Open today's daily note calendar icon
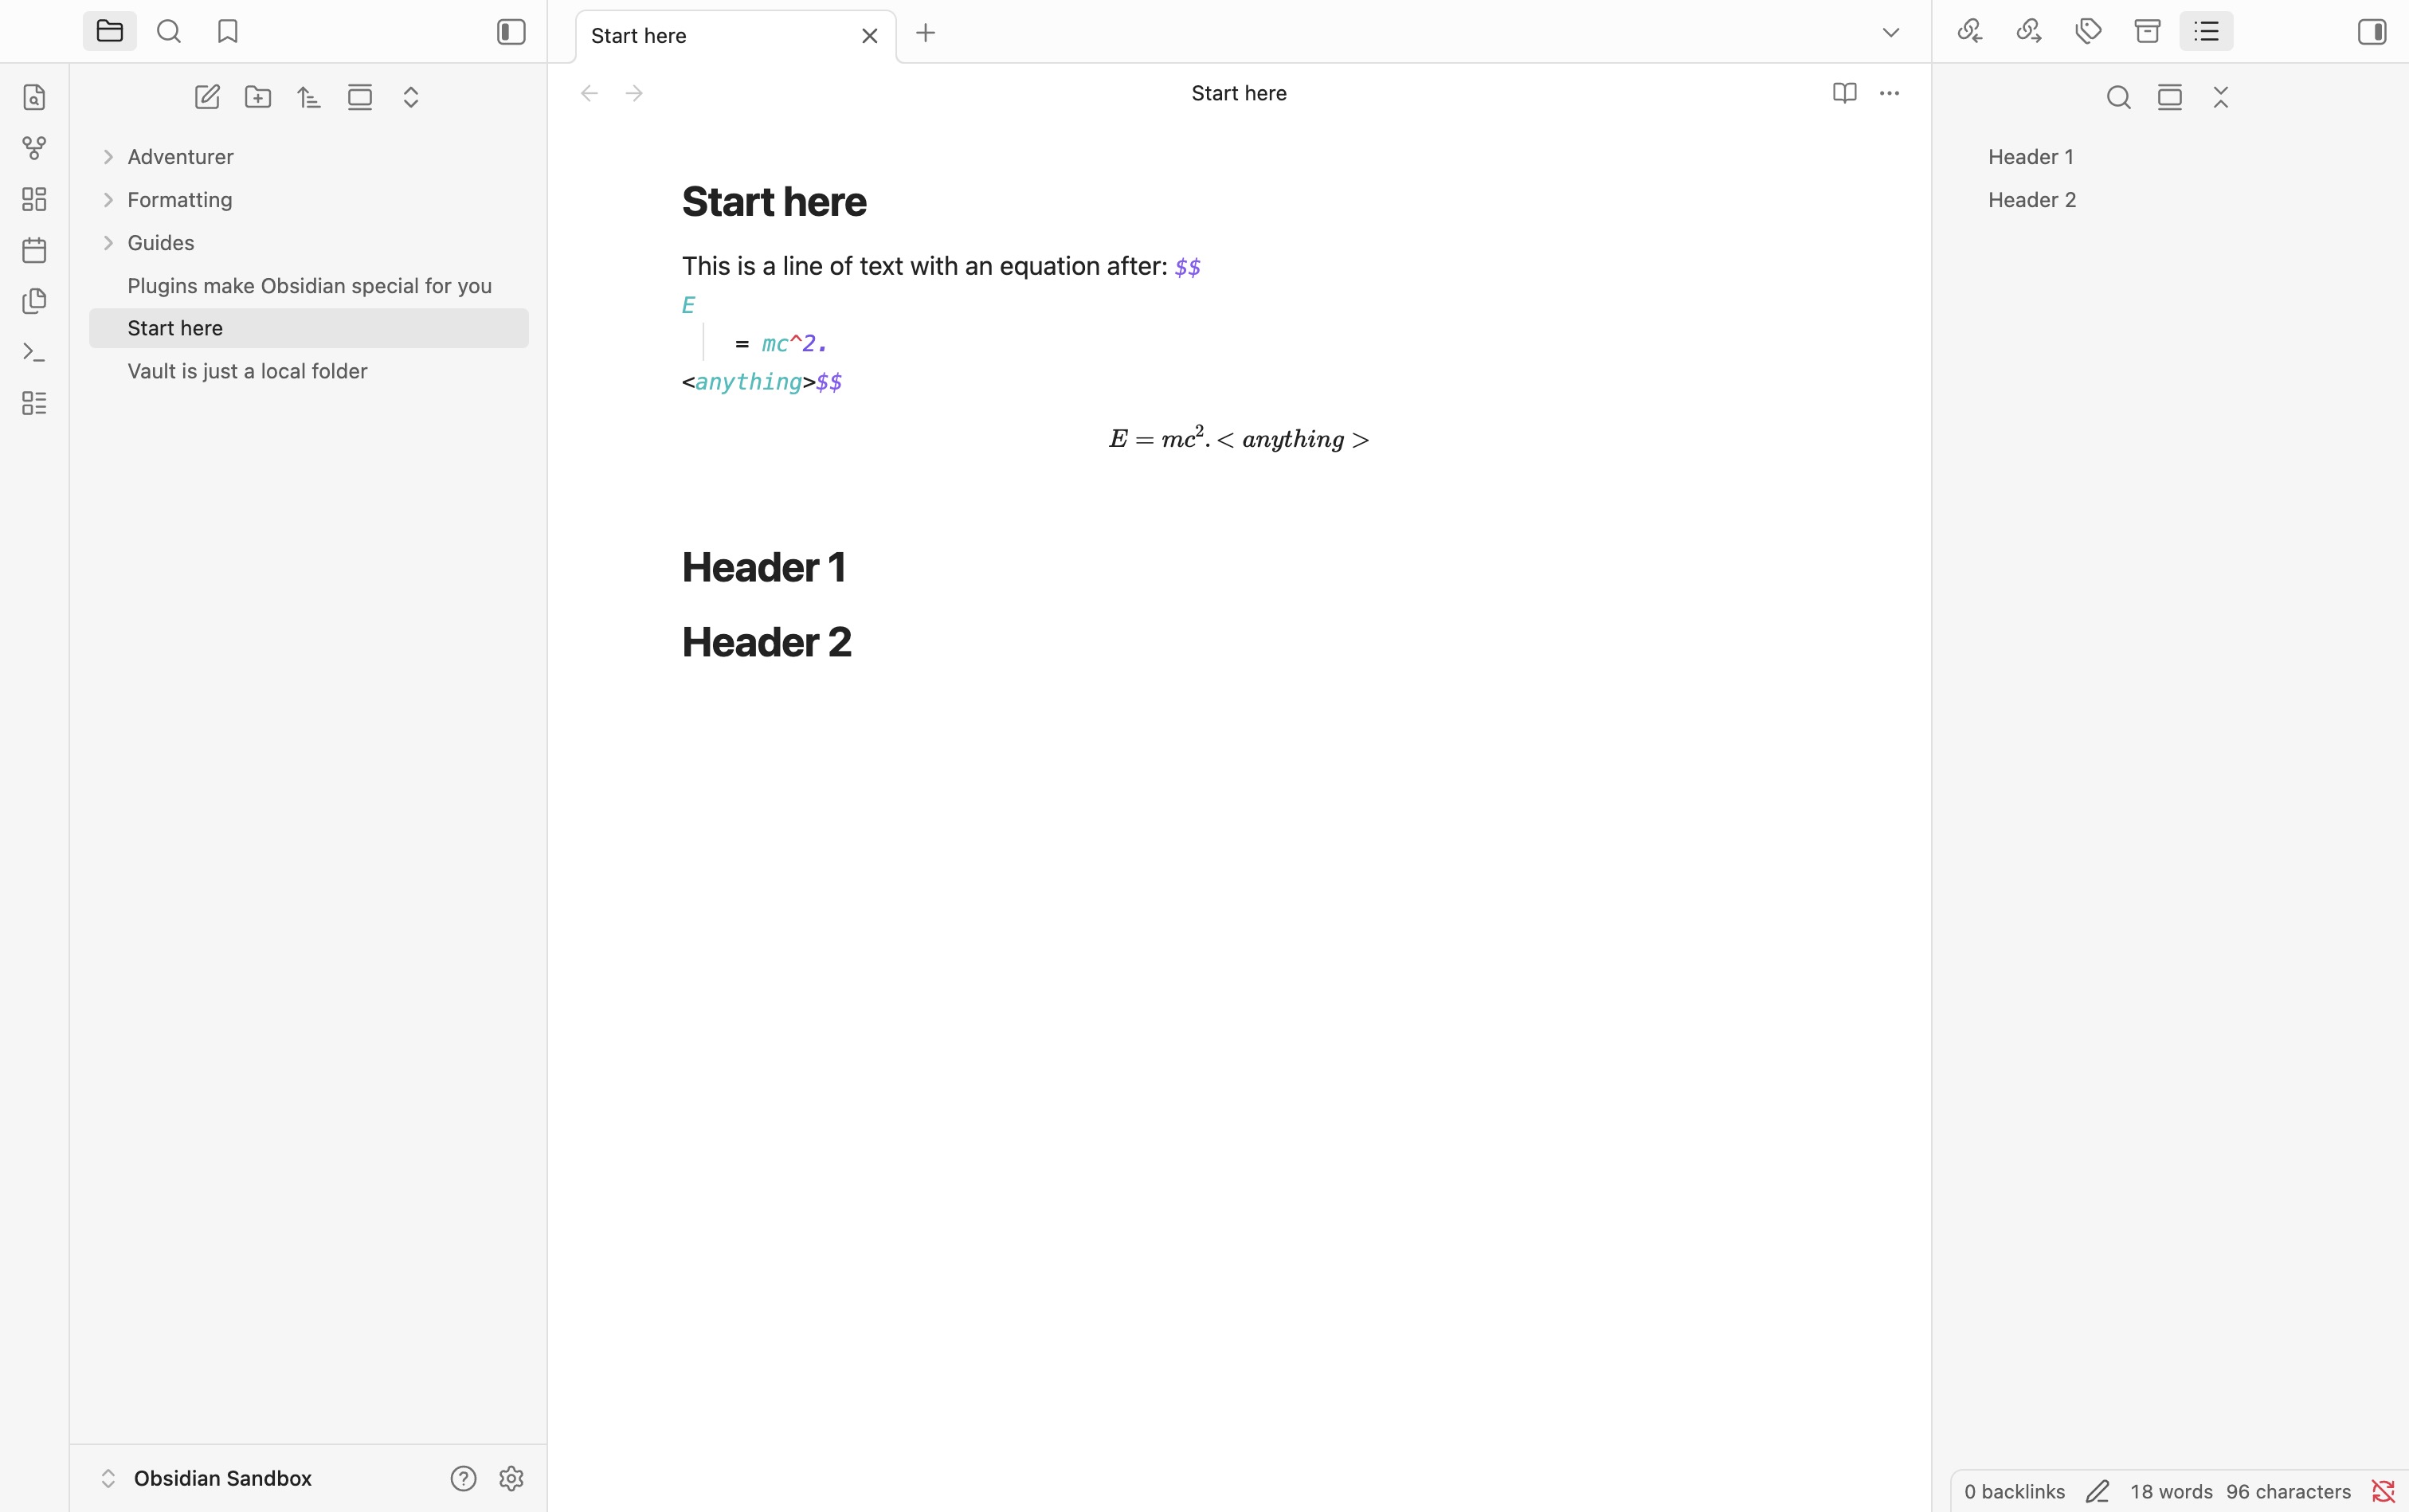Viewport: 2409px width, 1512px height. tap(34, 250)
